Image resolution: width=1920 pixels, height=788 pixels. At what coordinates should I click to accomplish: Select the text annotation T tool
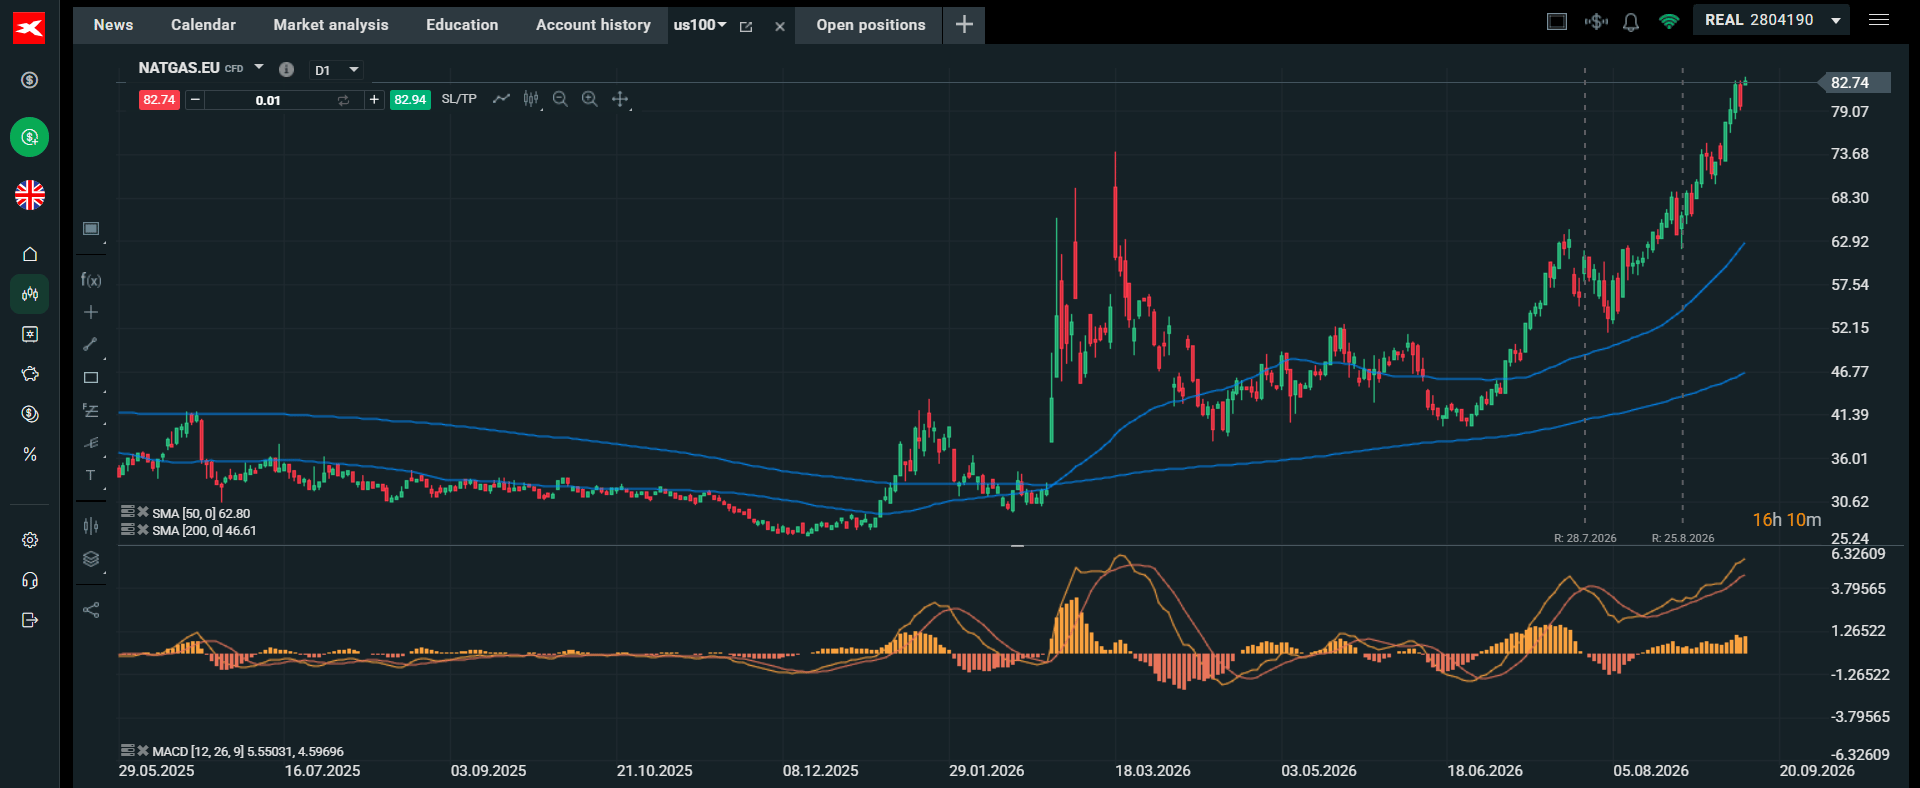tap(91, 475)
